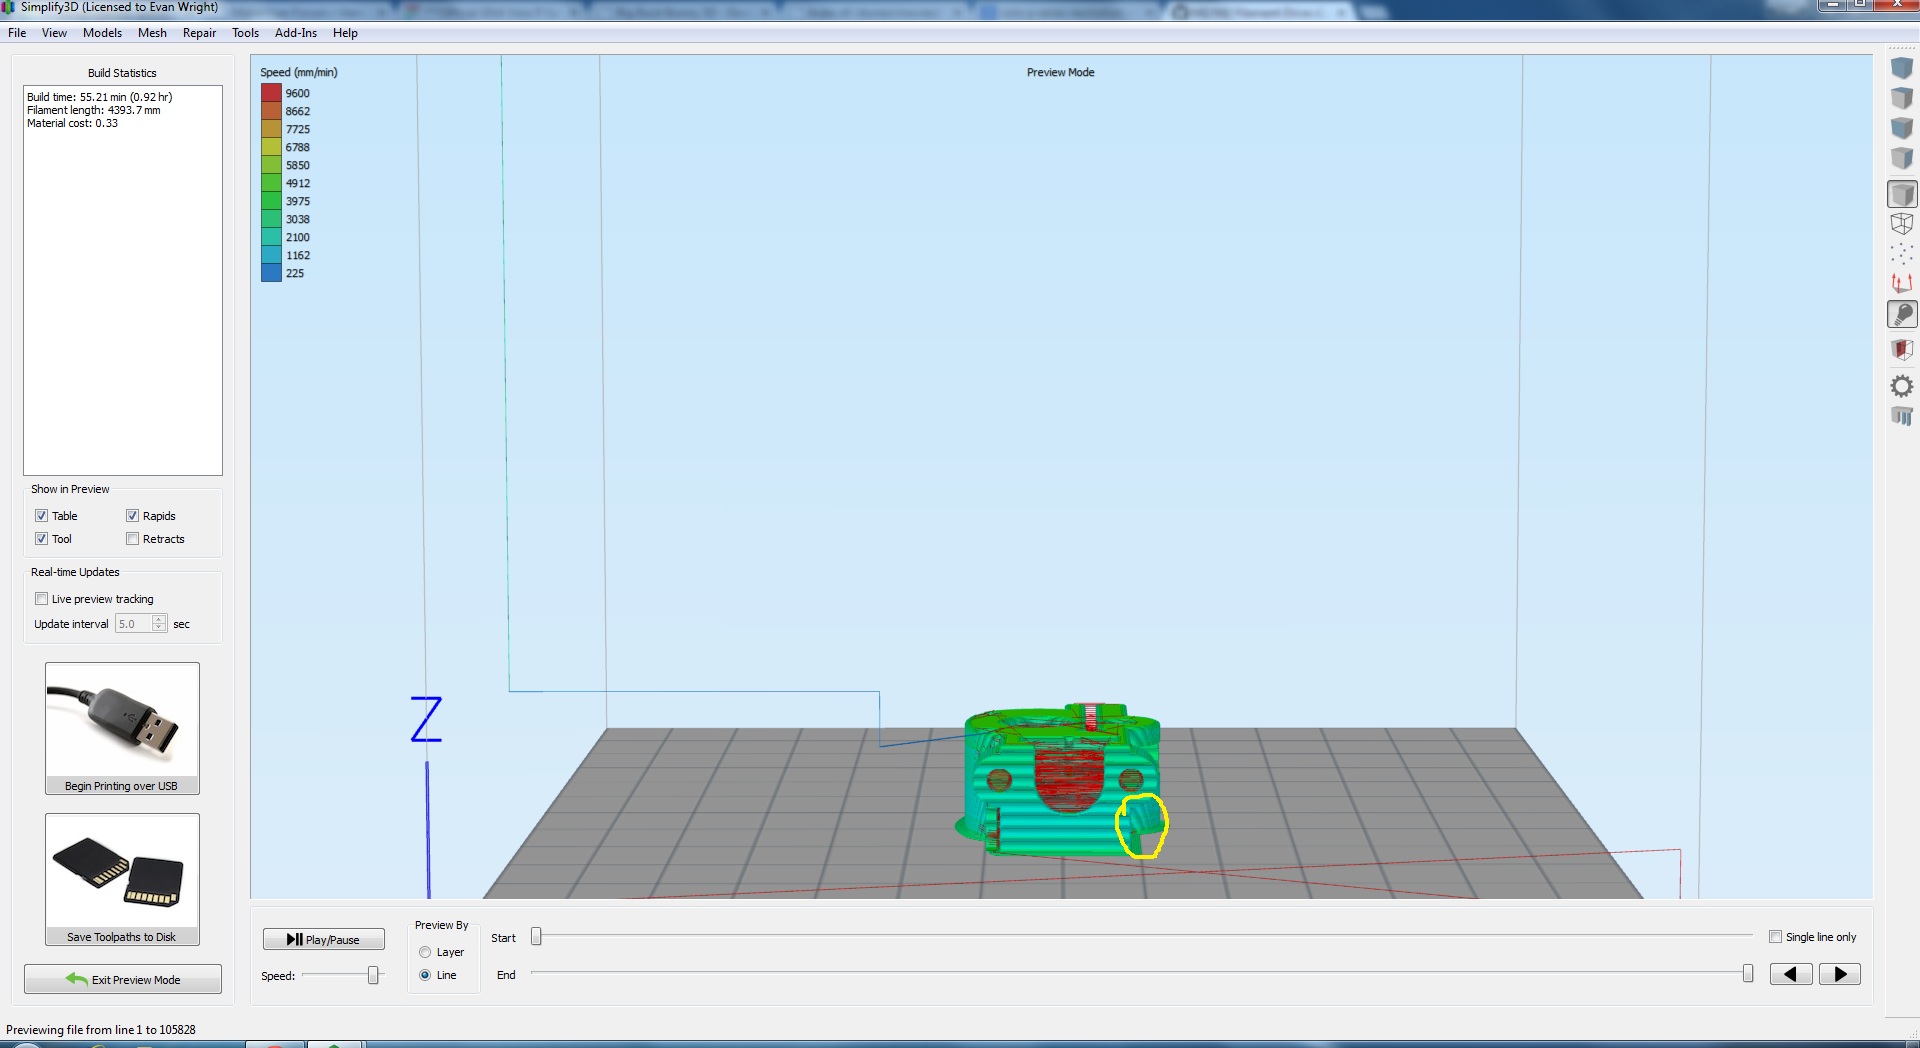The width and height of the screenshot is (1920, 1048).
Task: Enable the Retracts checkbox
Action: pos(132,539)
